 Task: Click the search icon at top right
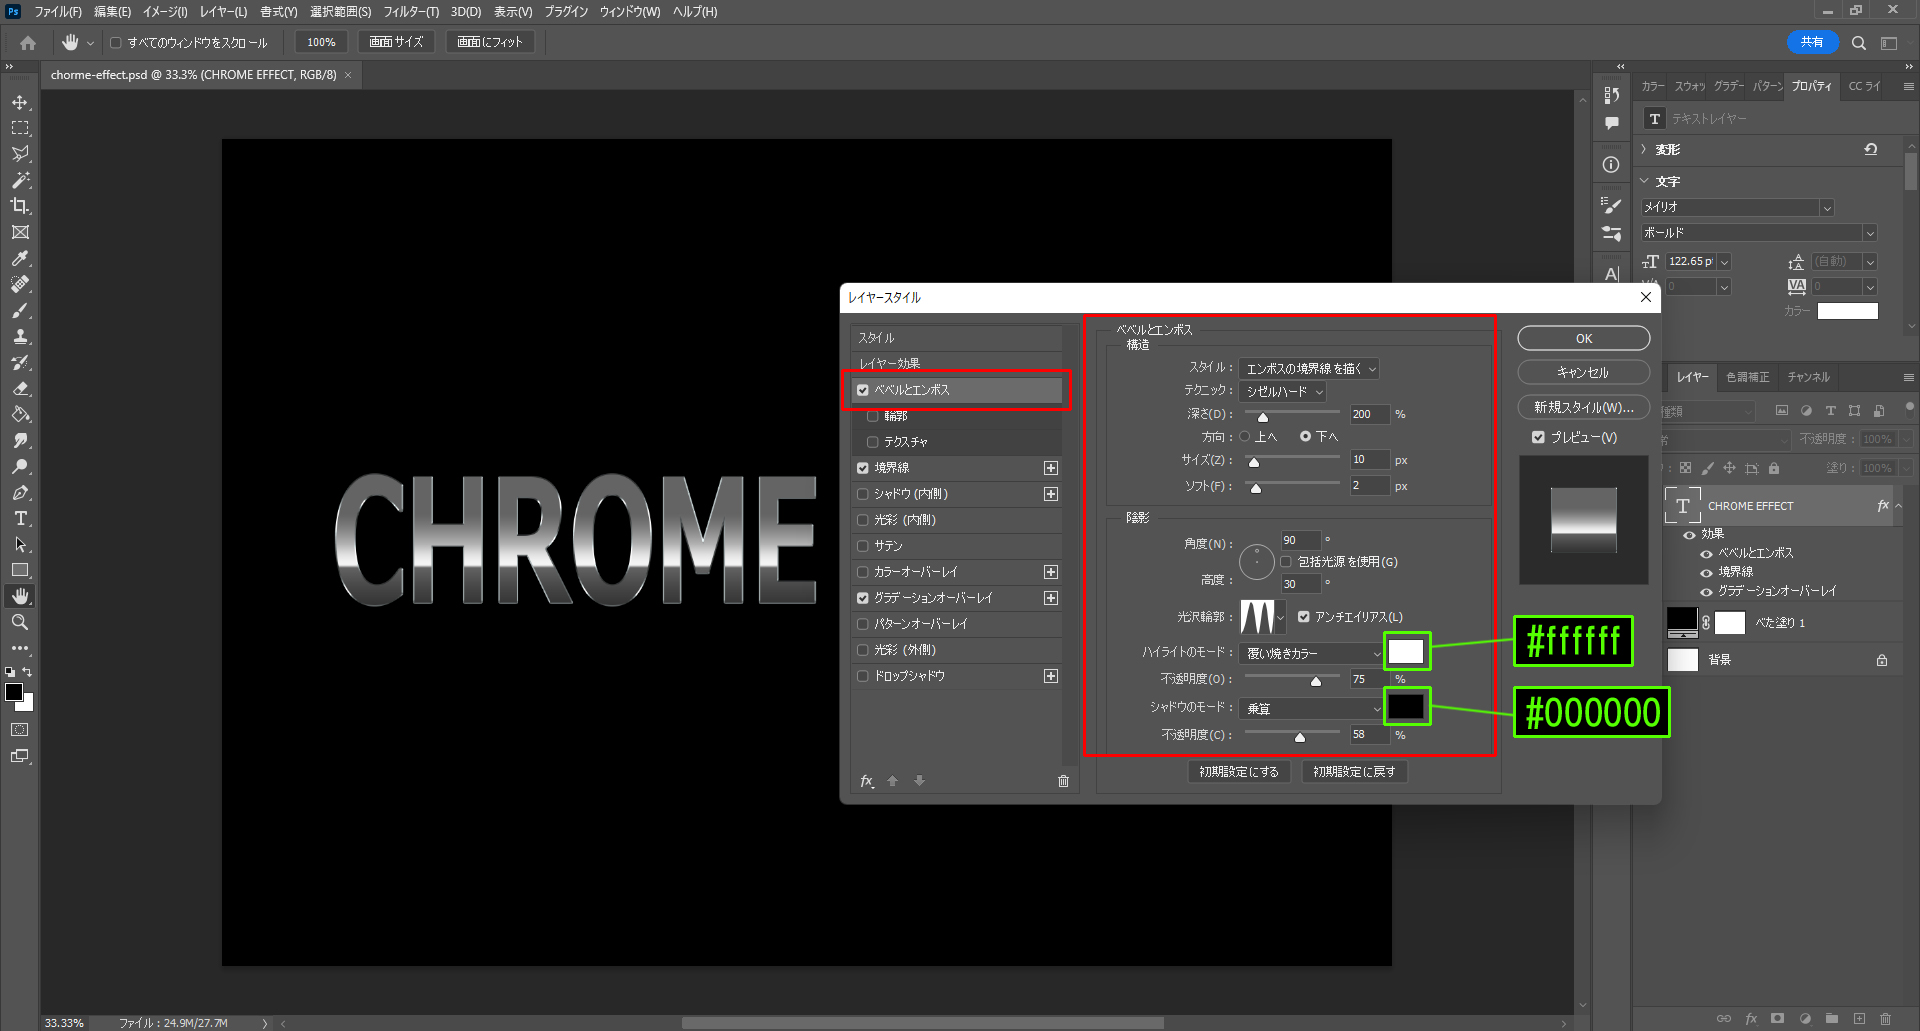(x=1858, y=43)
